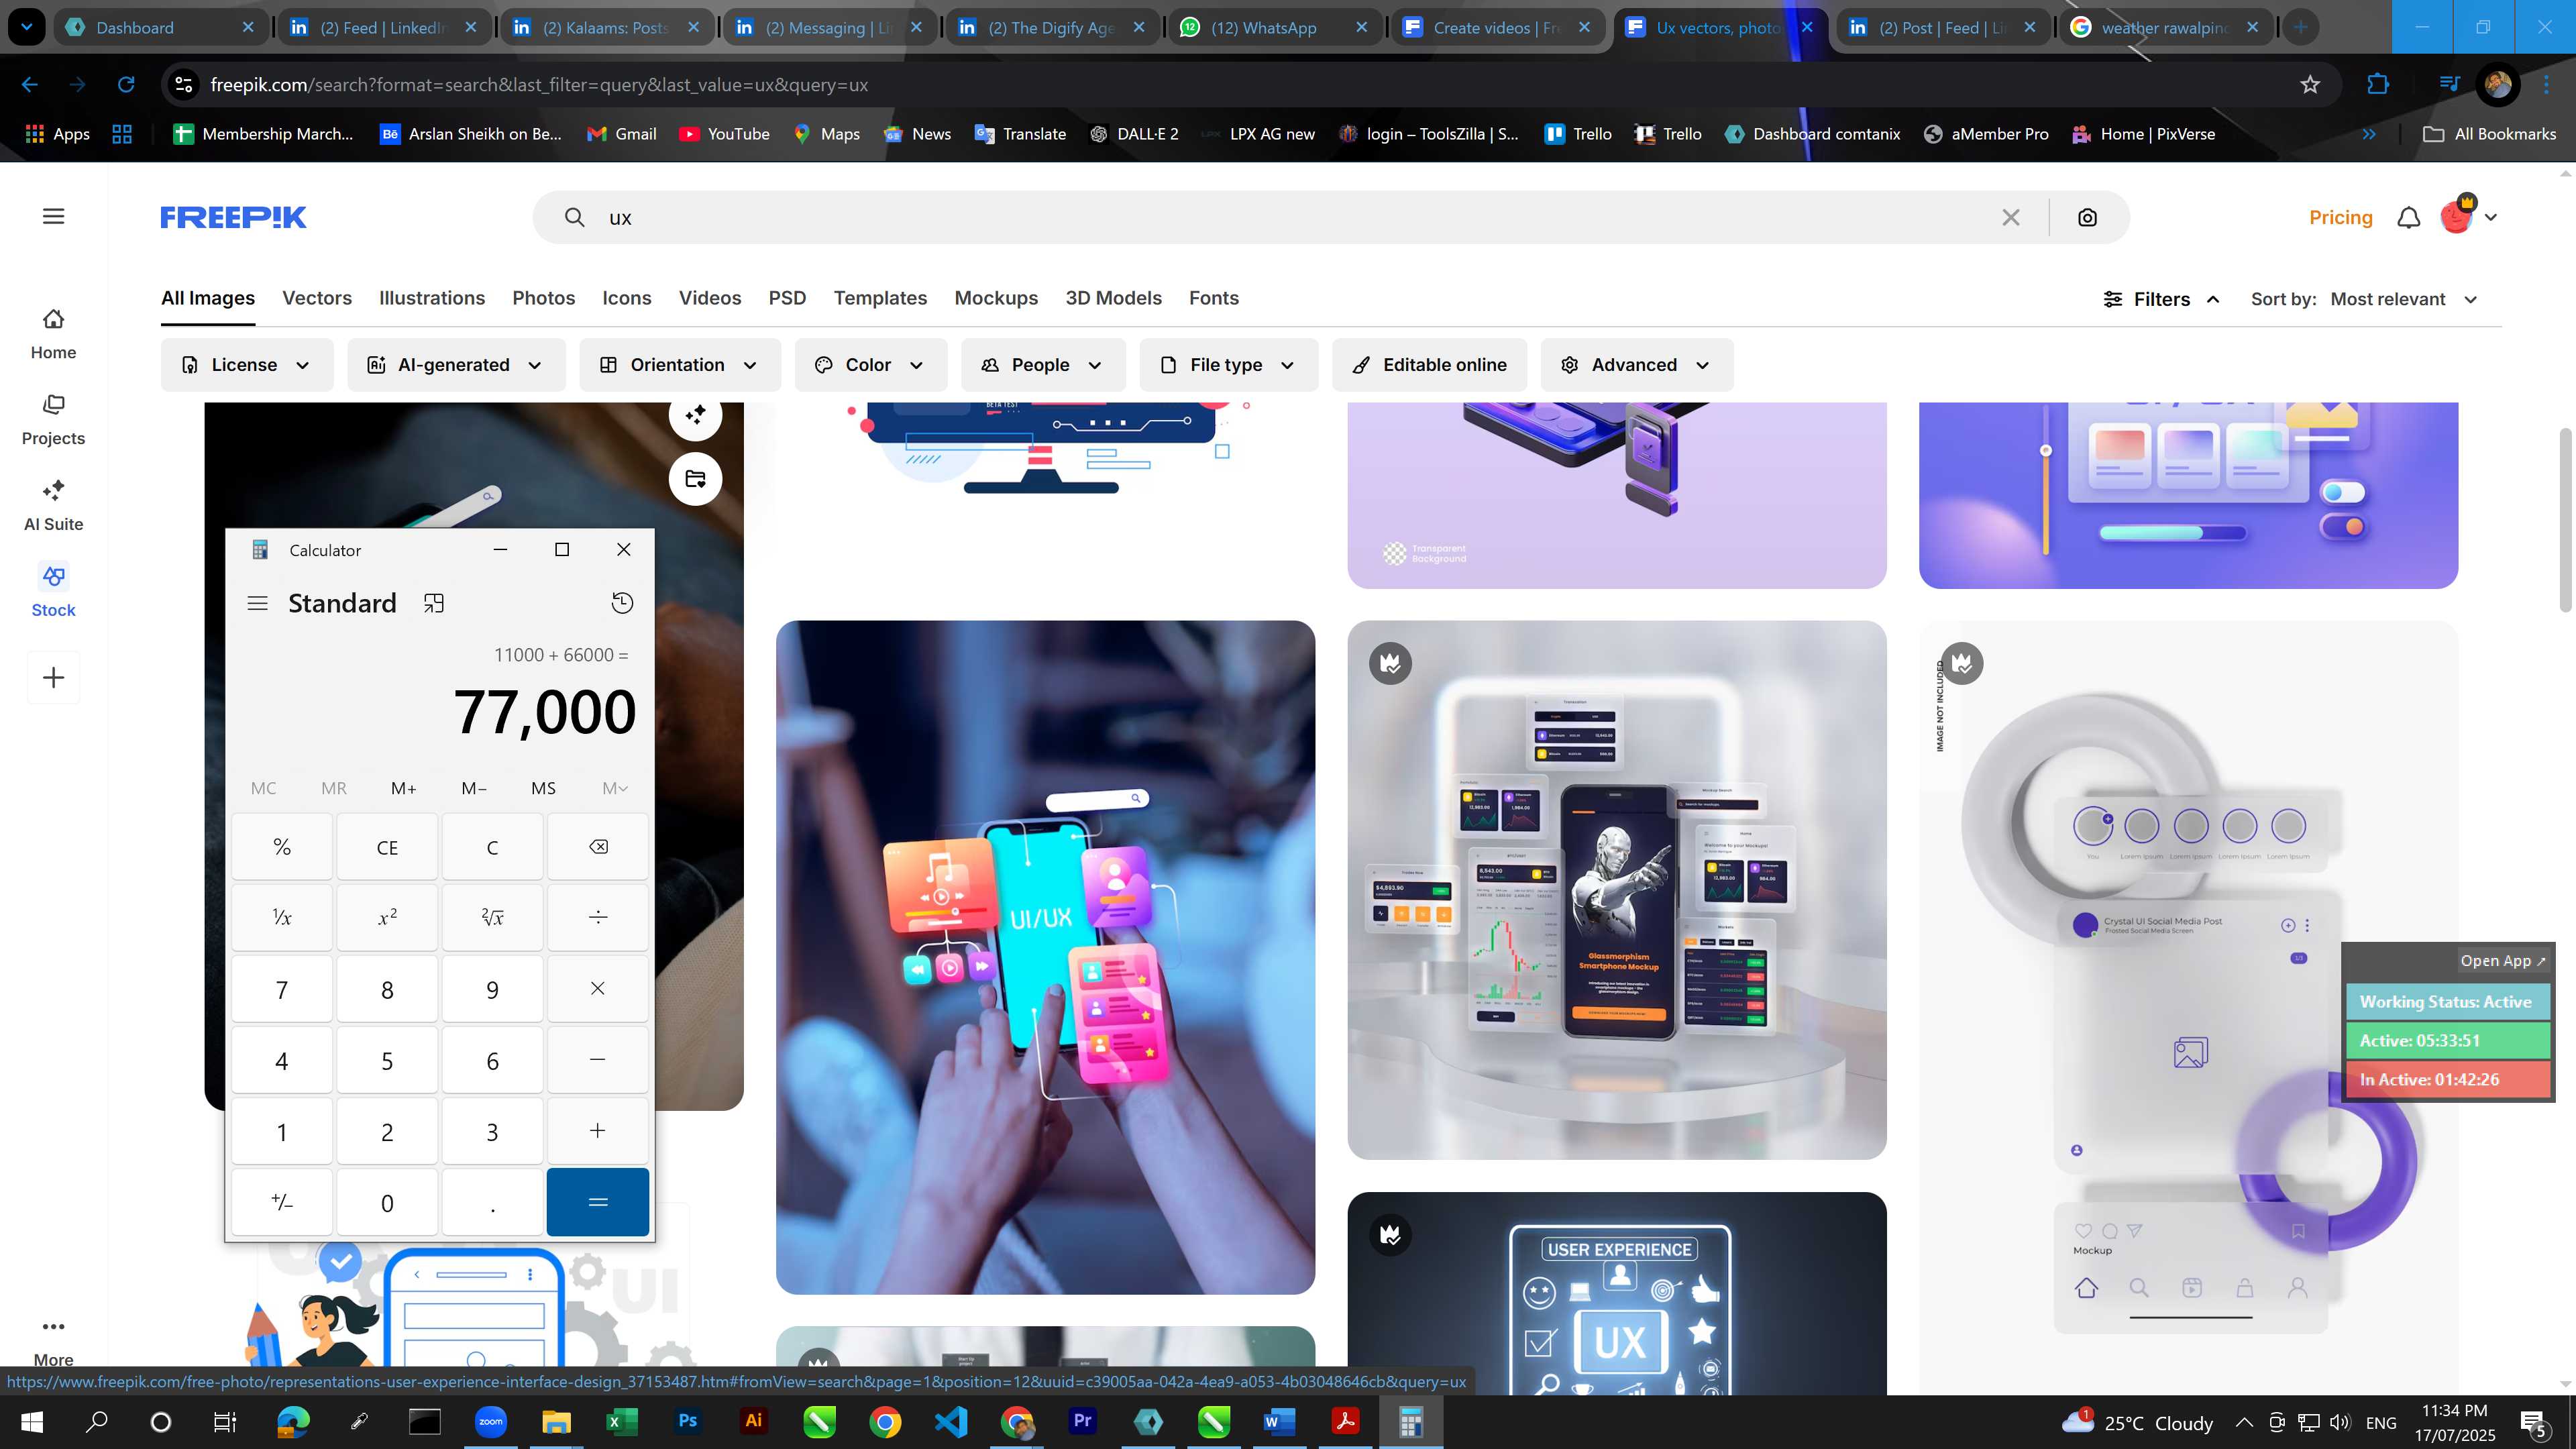Select Illustrations tab
2576x1449 pixels.
point(432,298)
